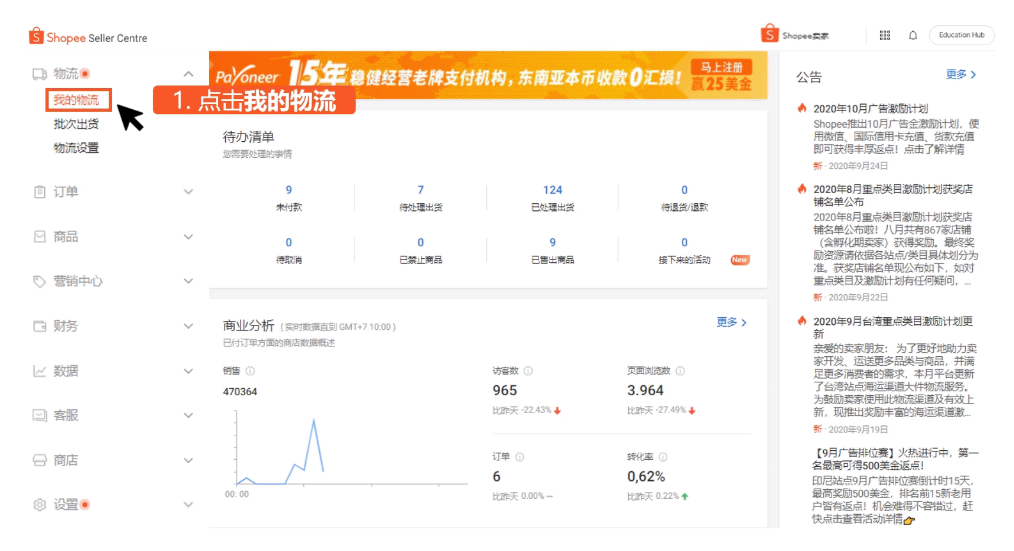Open 物流设置 submenu item
This screenshot has height=551, width=1014.
pos(76,148)
